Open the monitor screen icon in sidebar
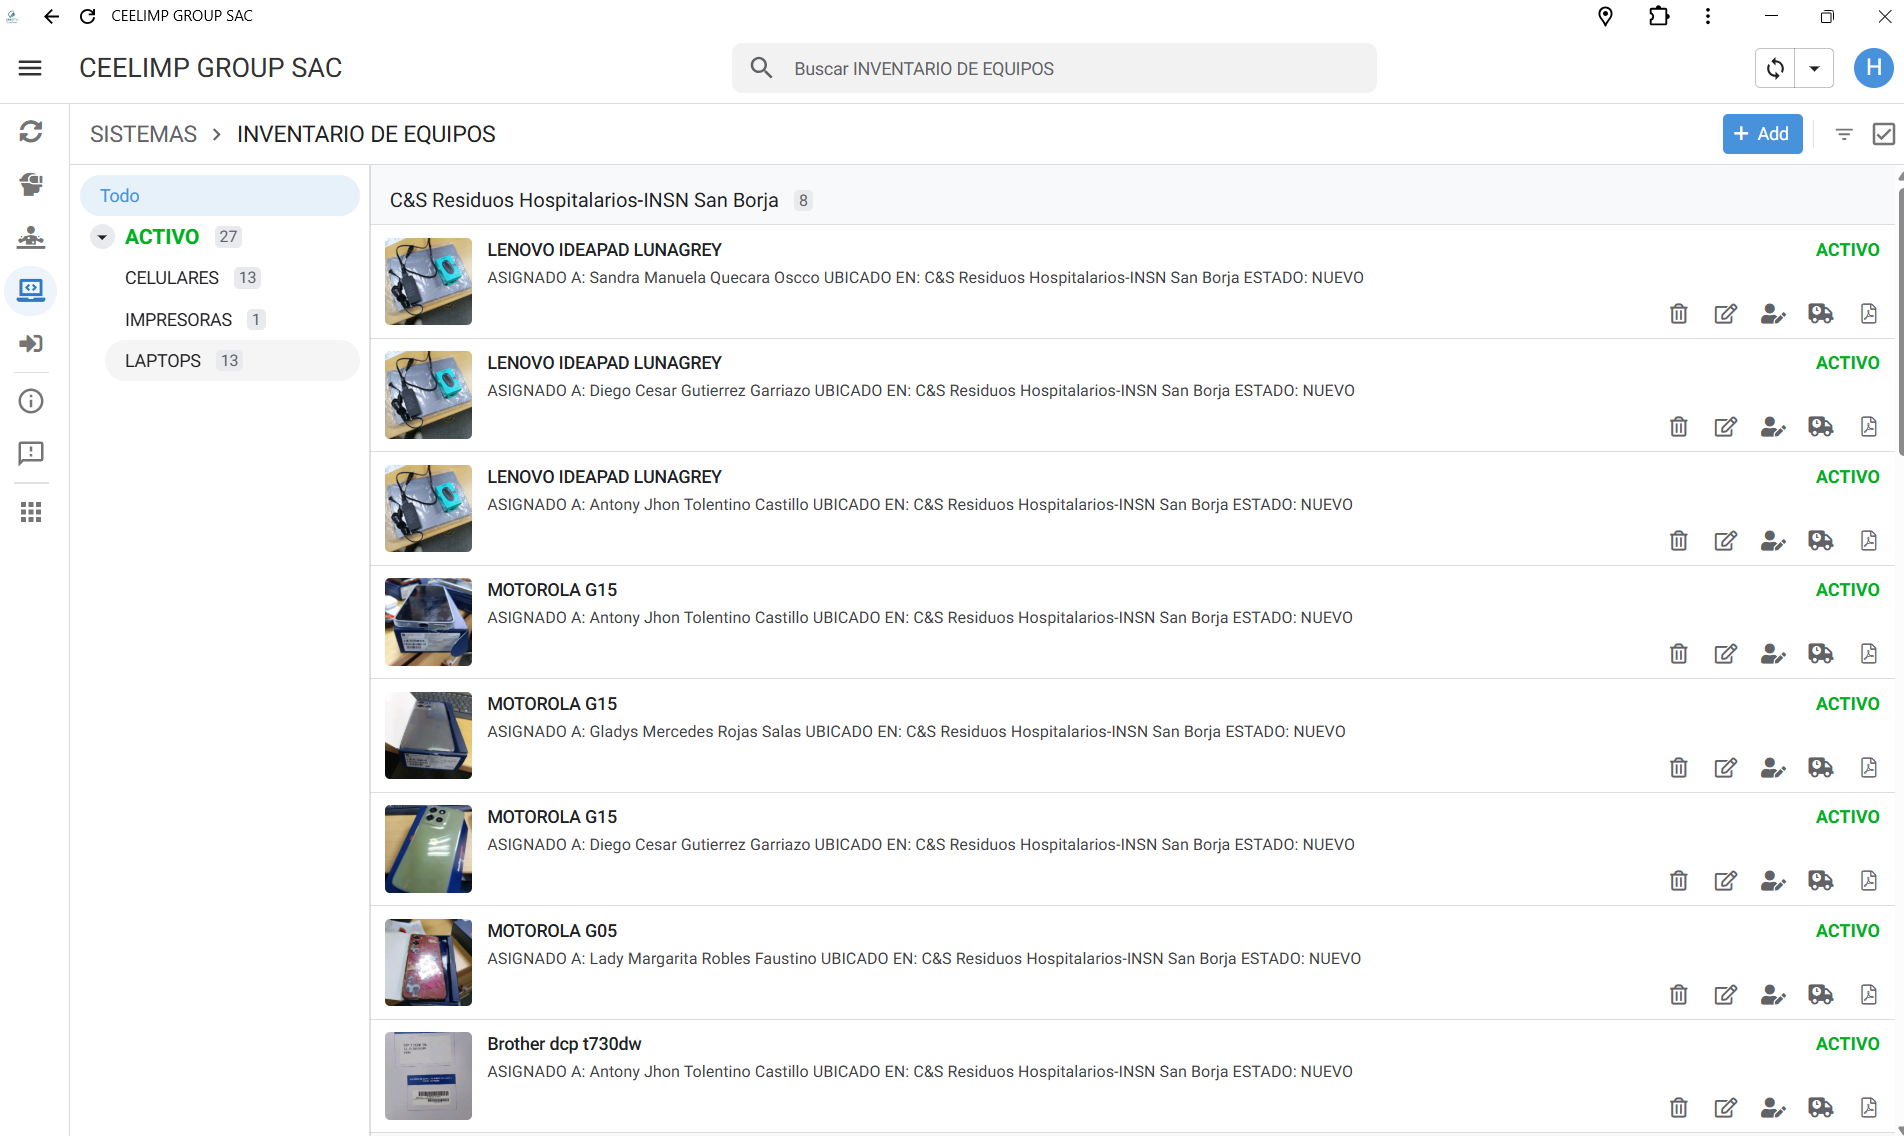Viewport: 1904px width, 1136px height. click(31, 290)
